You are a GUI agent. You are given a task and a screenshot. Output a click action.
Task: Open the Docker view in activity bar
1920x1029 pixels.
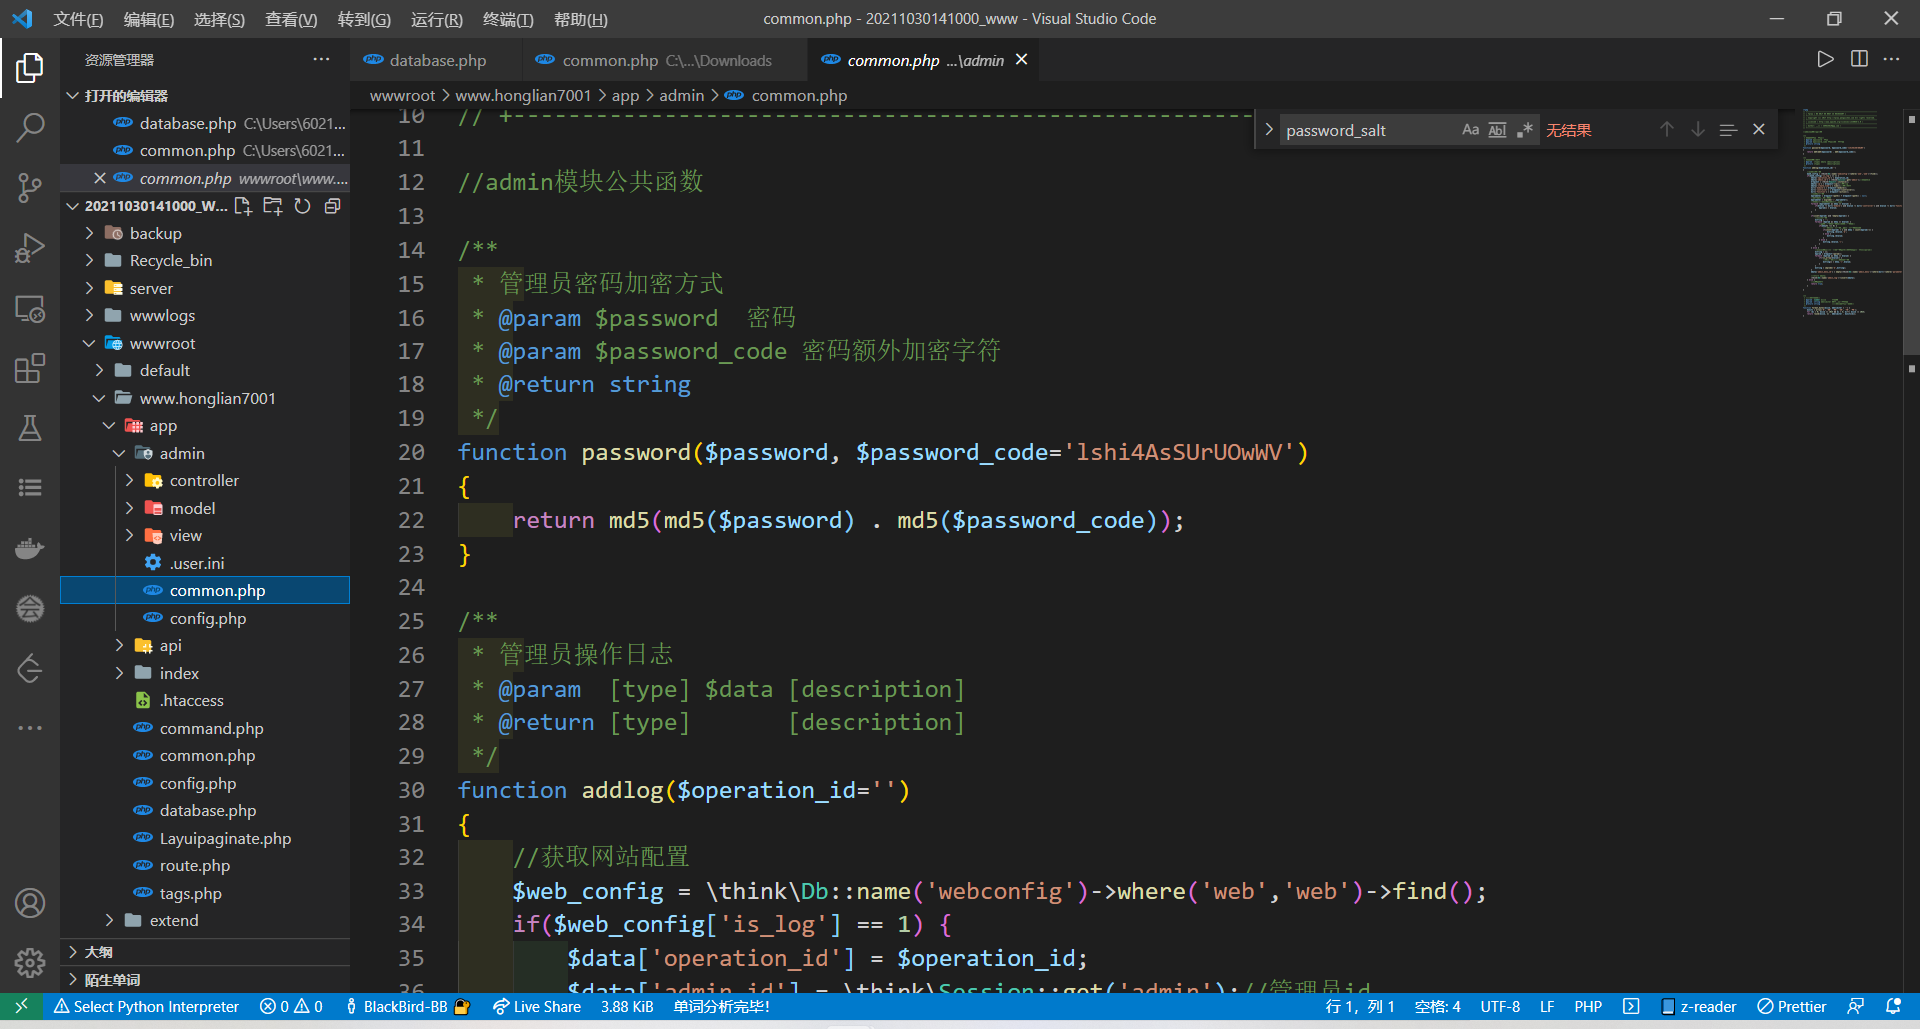[x=30, y=548]
